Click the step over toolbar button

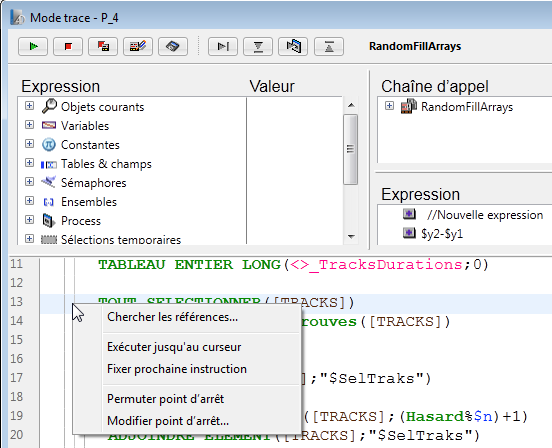coord(223,46)
